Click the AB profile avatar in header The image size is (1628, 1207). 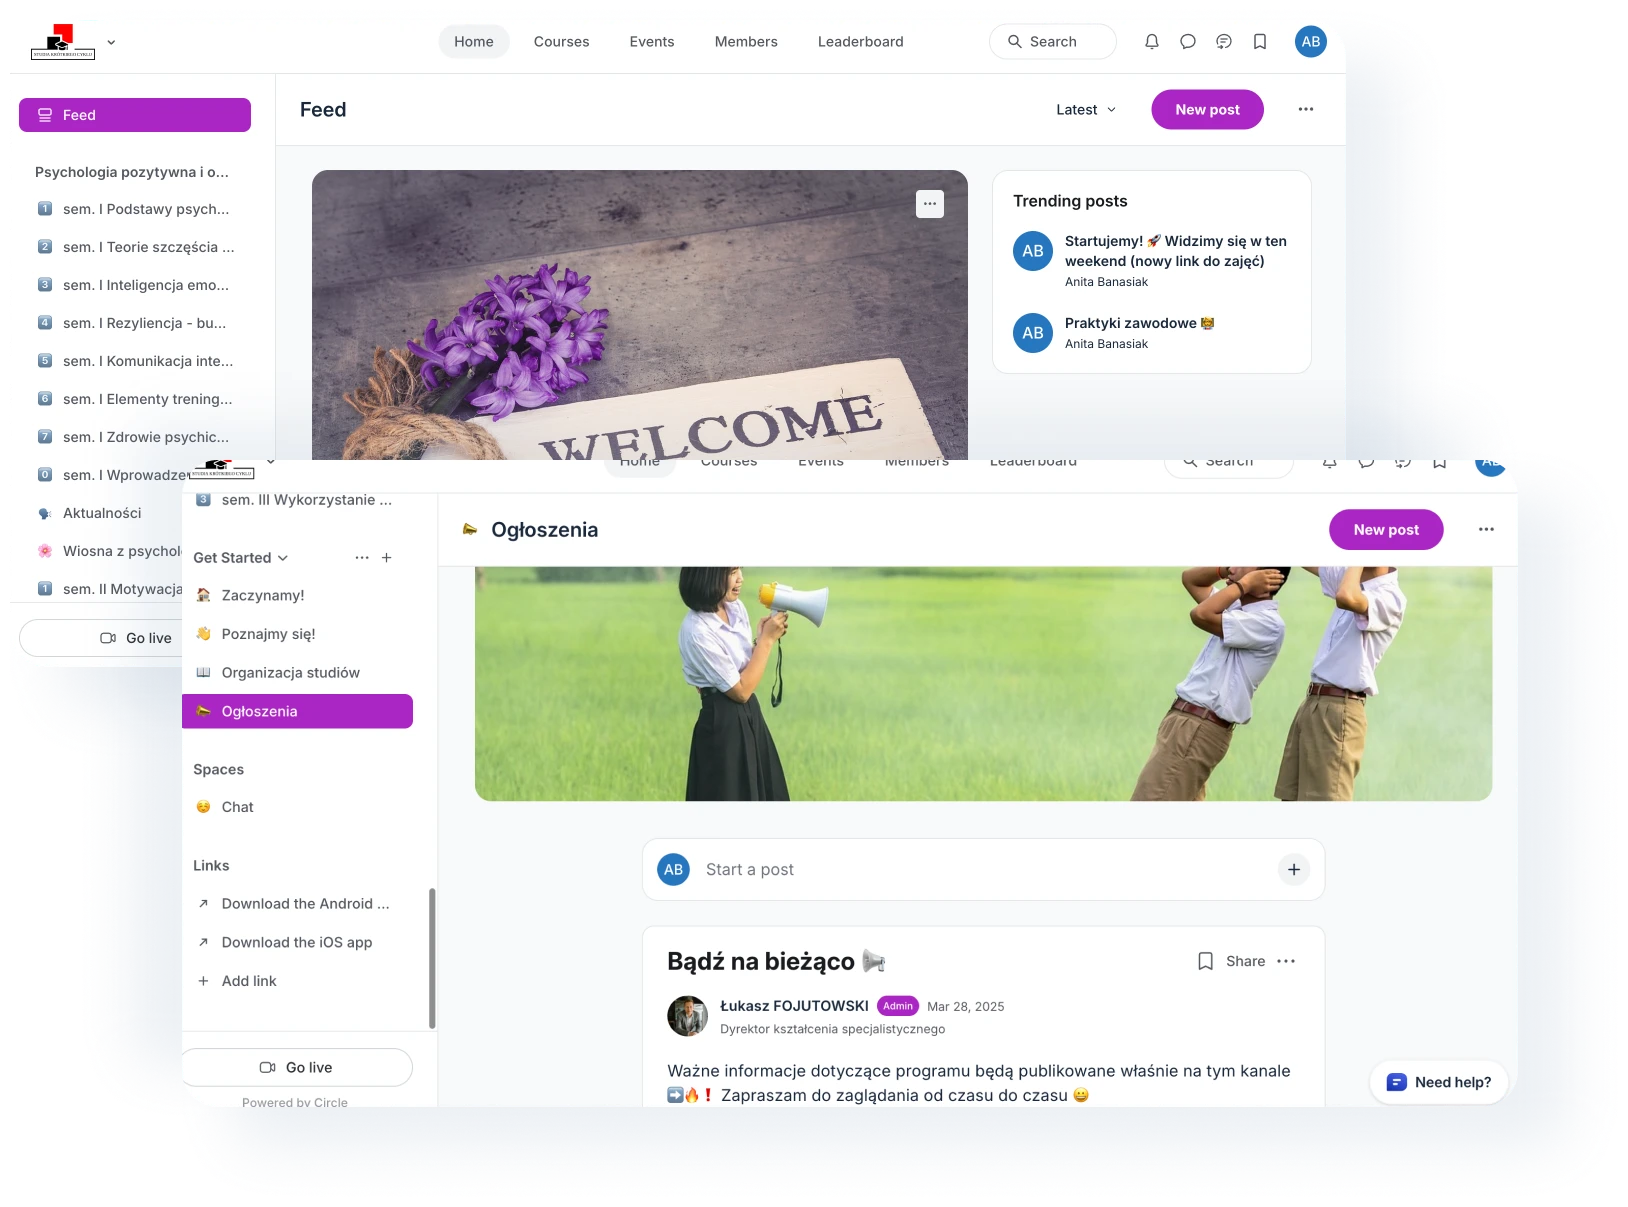1311,42
